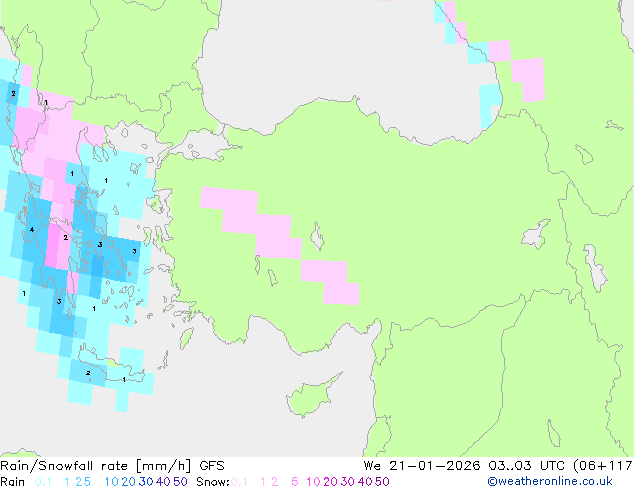Click the Snow legend value 50
The width and height of the screenshot is (634, 490).
coord(383,482)
